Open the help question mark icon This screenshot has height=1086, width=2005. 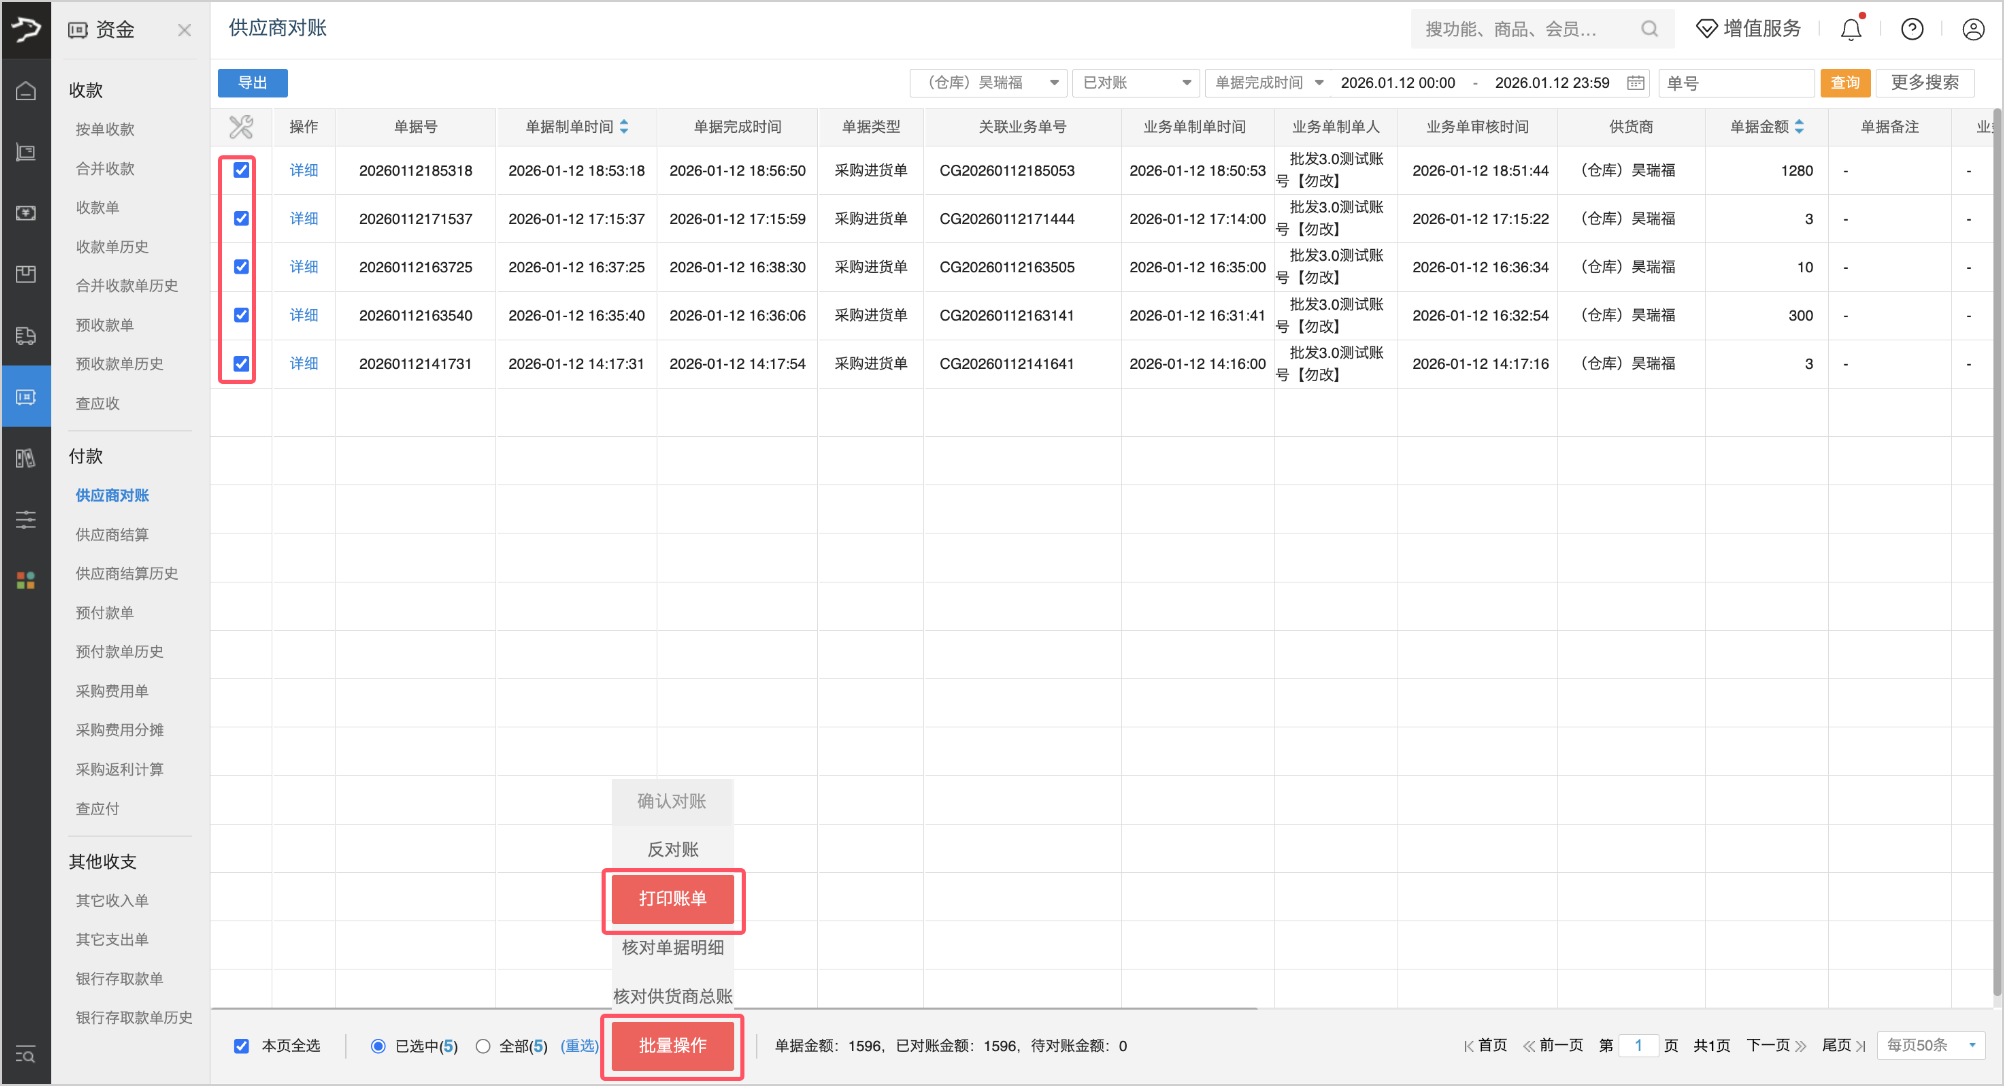1912,30
